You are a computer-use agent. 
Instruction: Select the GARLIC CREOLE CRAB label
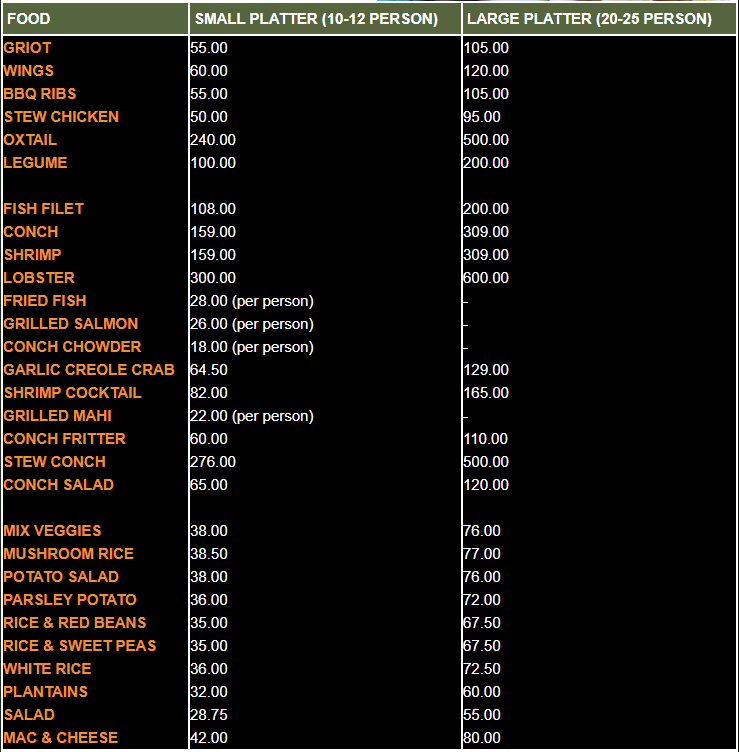[89, 370]
